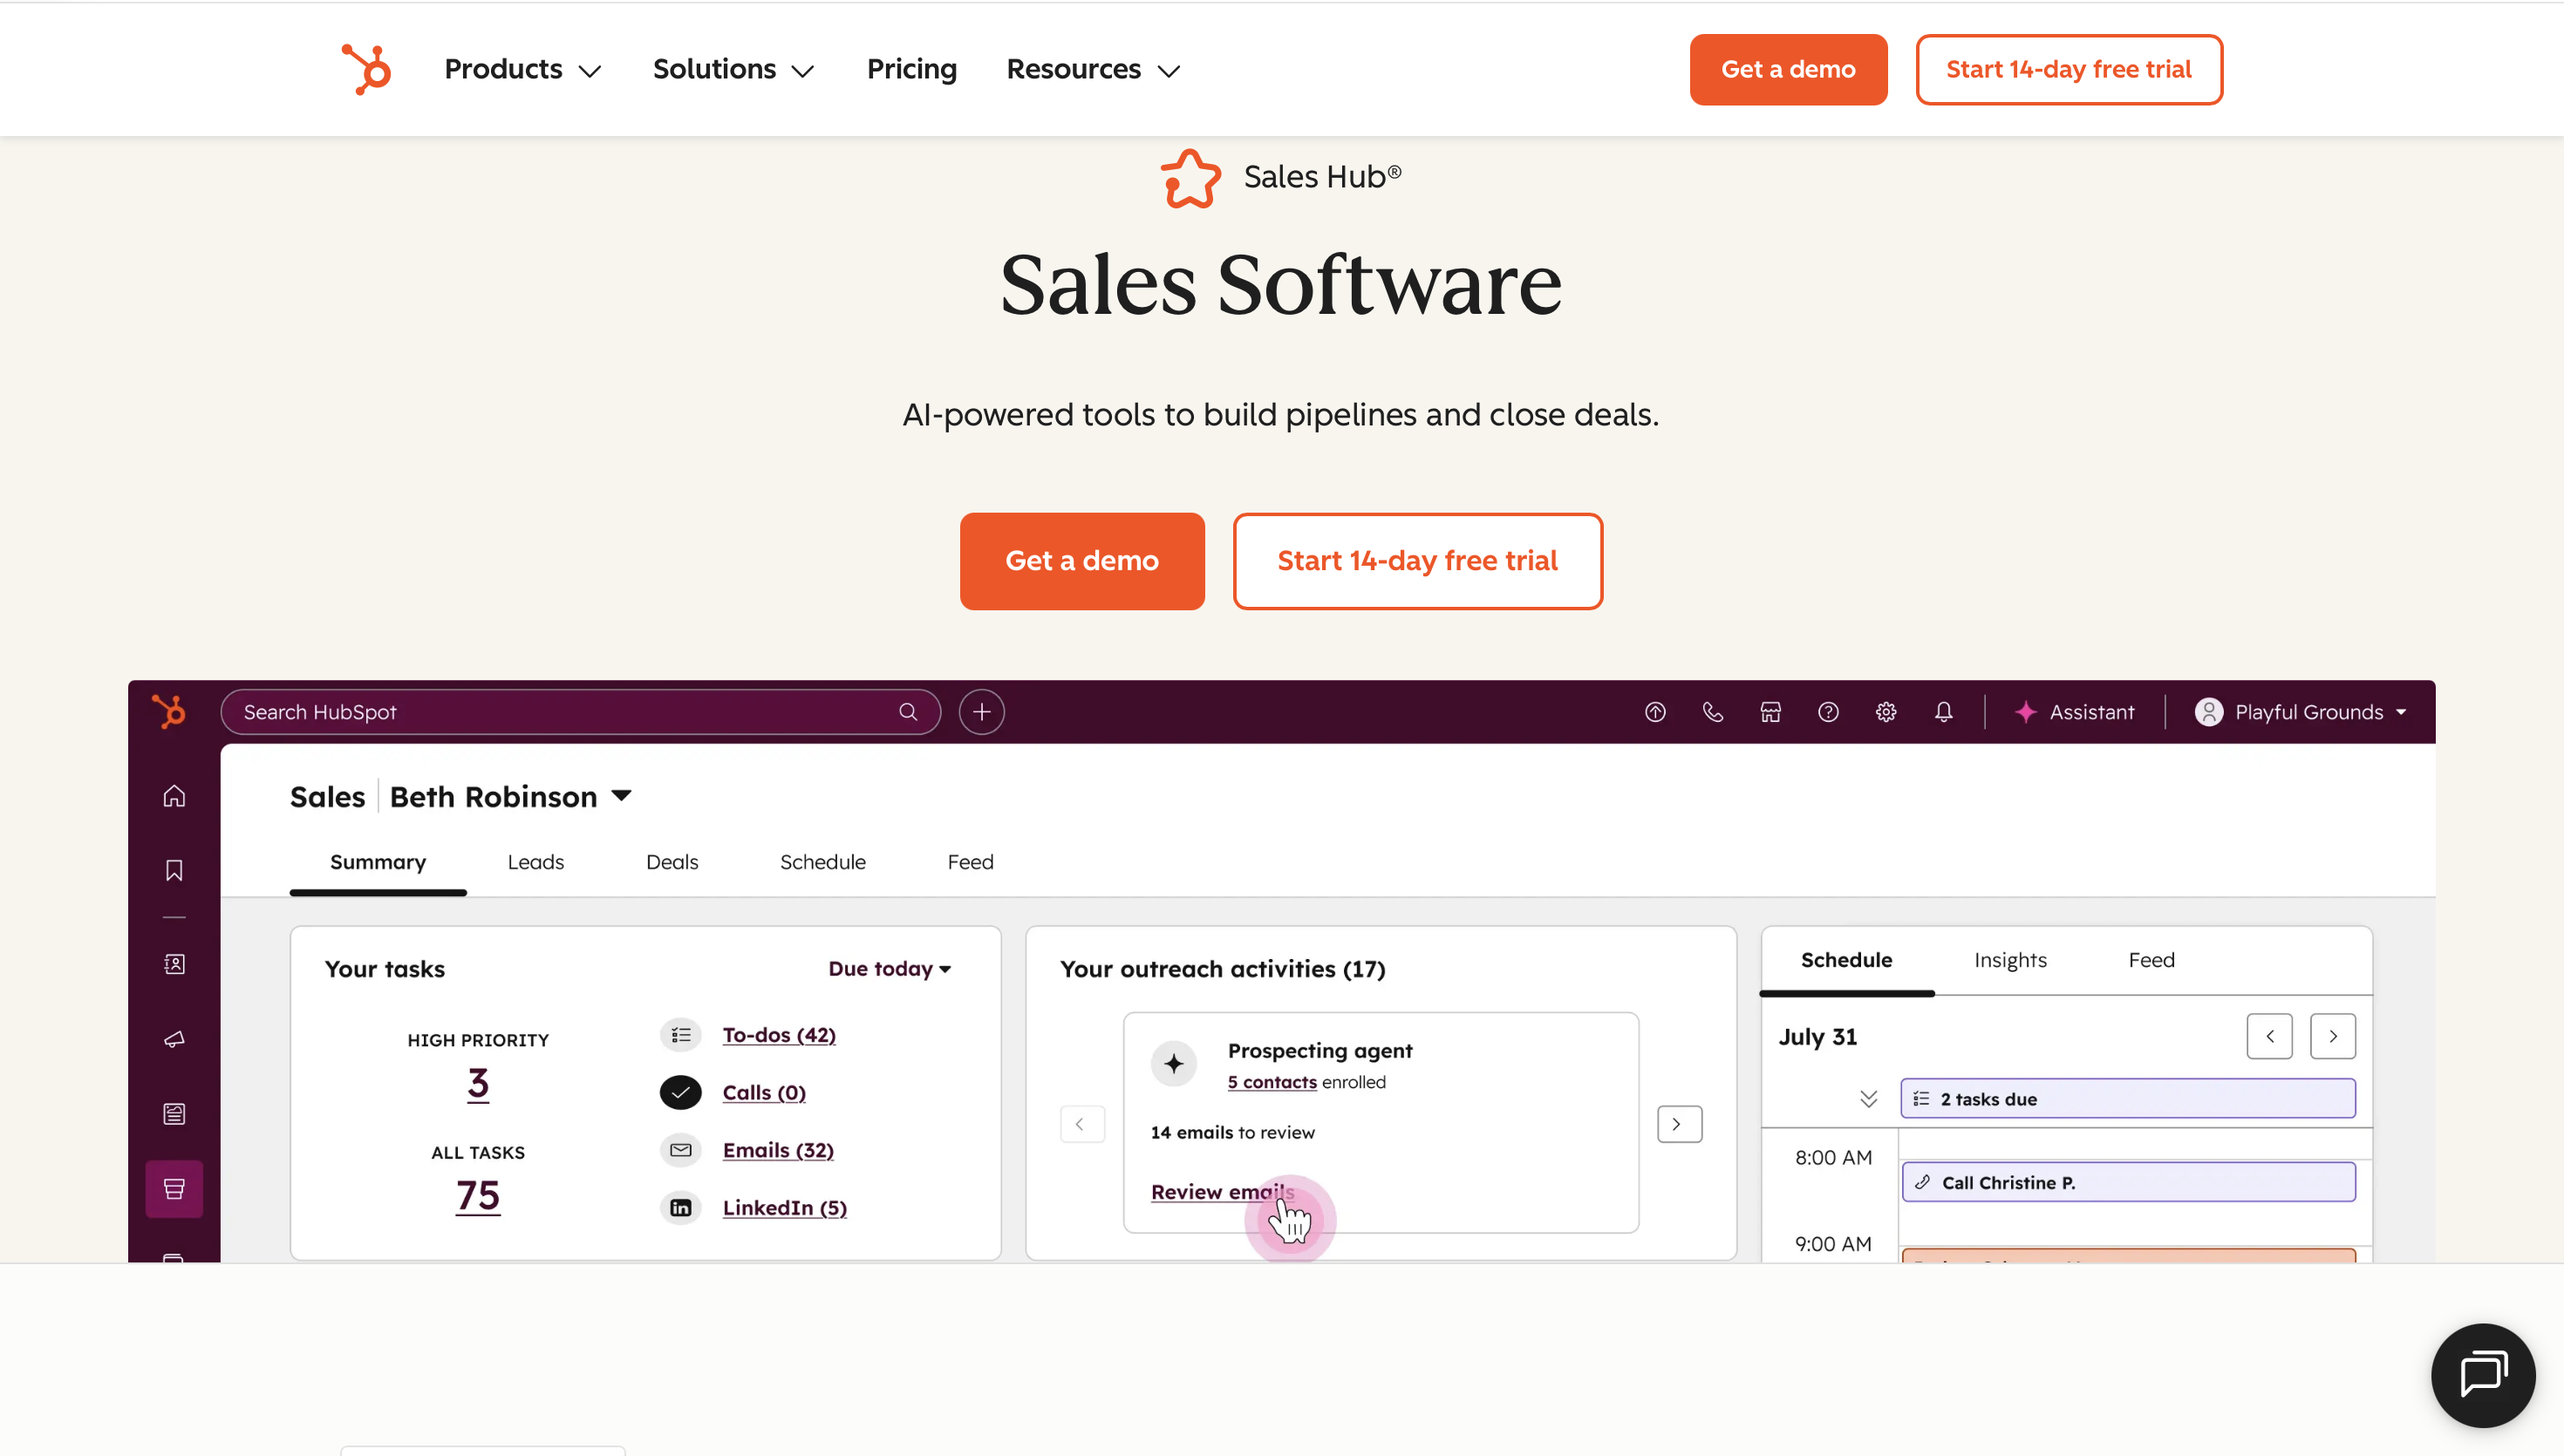
Task: Open the contacts icon in the sidebar
Action: pos(174,964)
